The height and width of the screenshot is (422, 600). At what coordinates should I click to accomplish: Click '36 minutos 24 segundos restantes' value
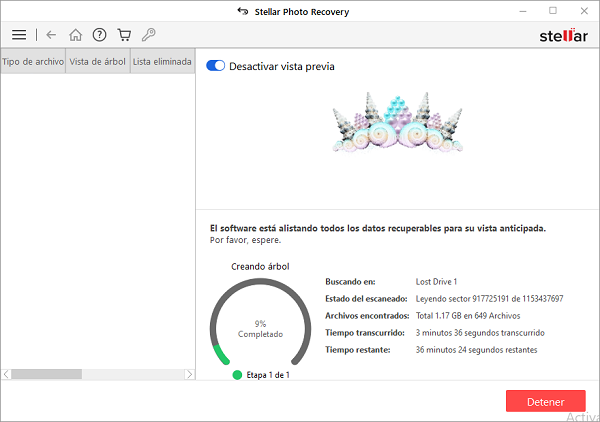(x=476, y=350)
